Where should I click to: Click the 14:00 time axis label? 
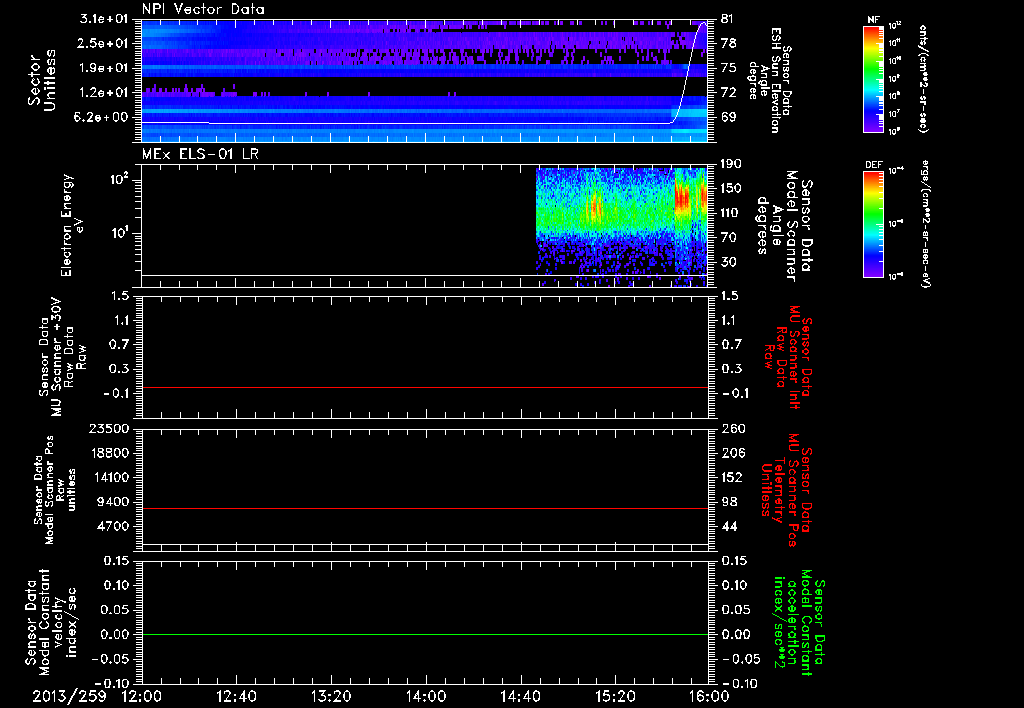click(x=426, y=696)
